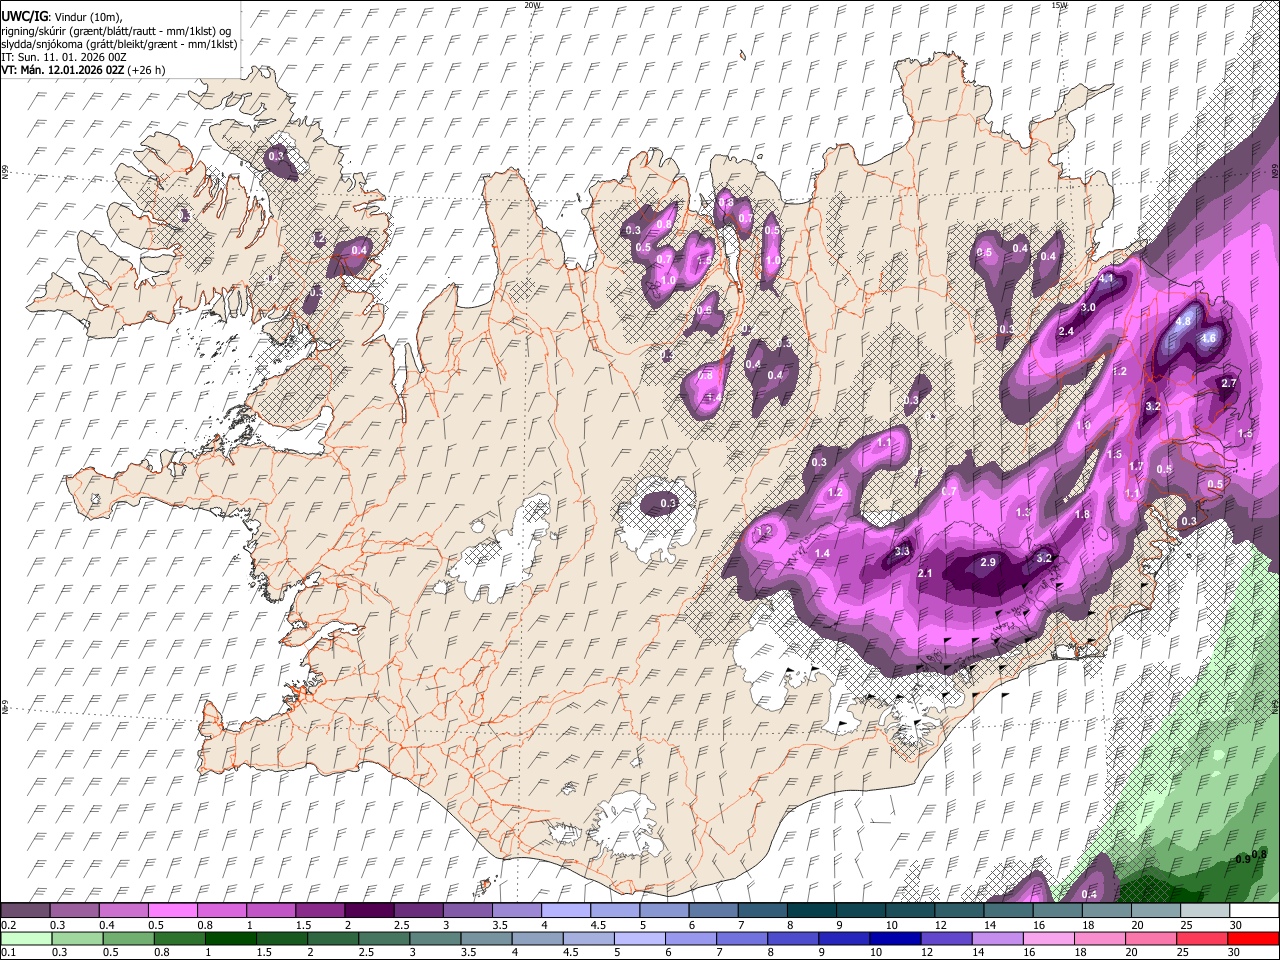Click the "1.8" snowfall value
This screenshot has height=960, width=1280.
(x=1082, y=515)
